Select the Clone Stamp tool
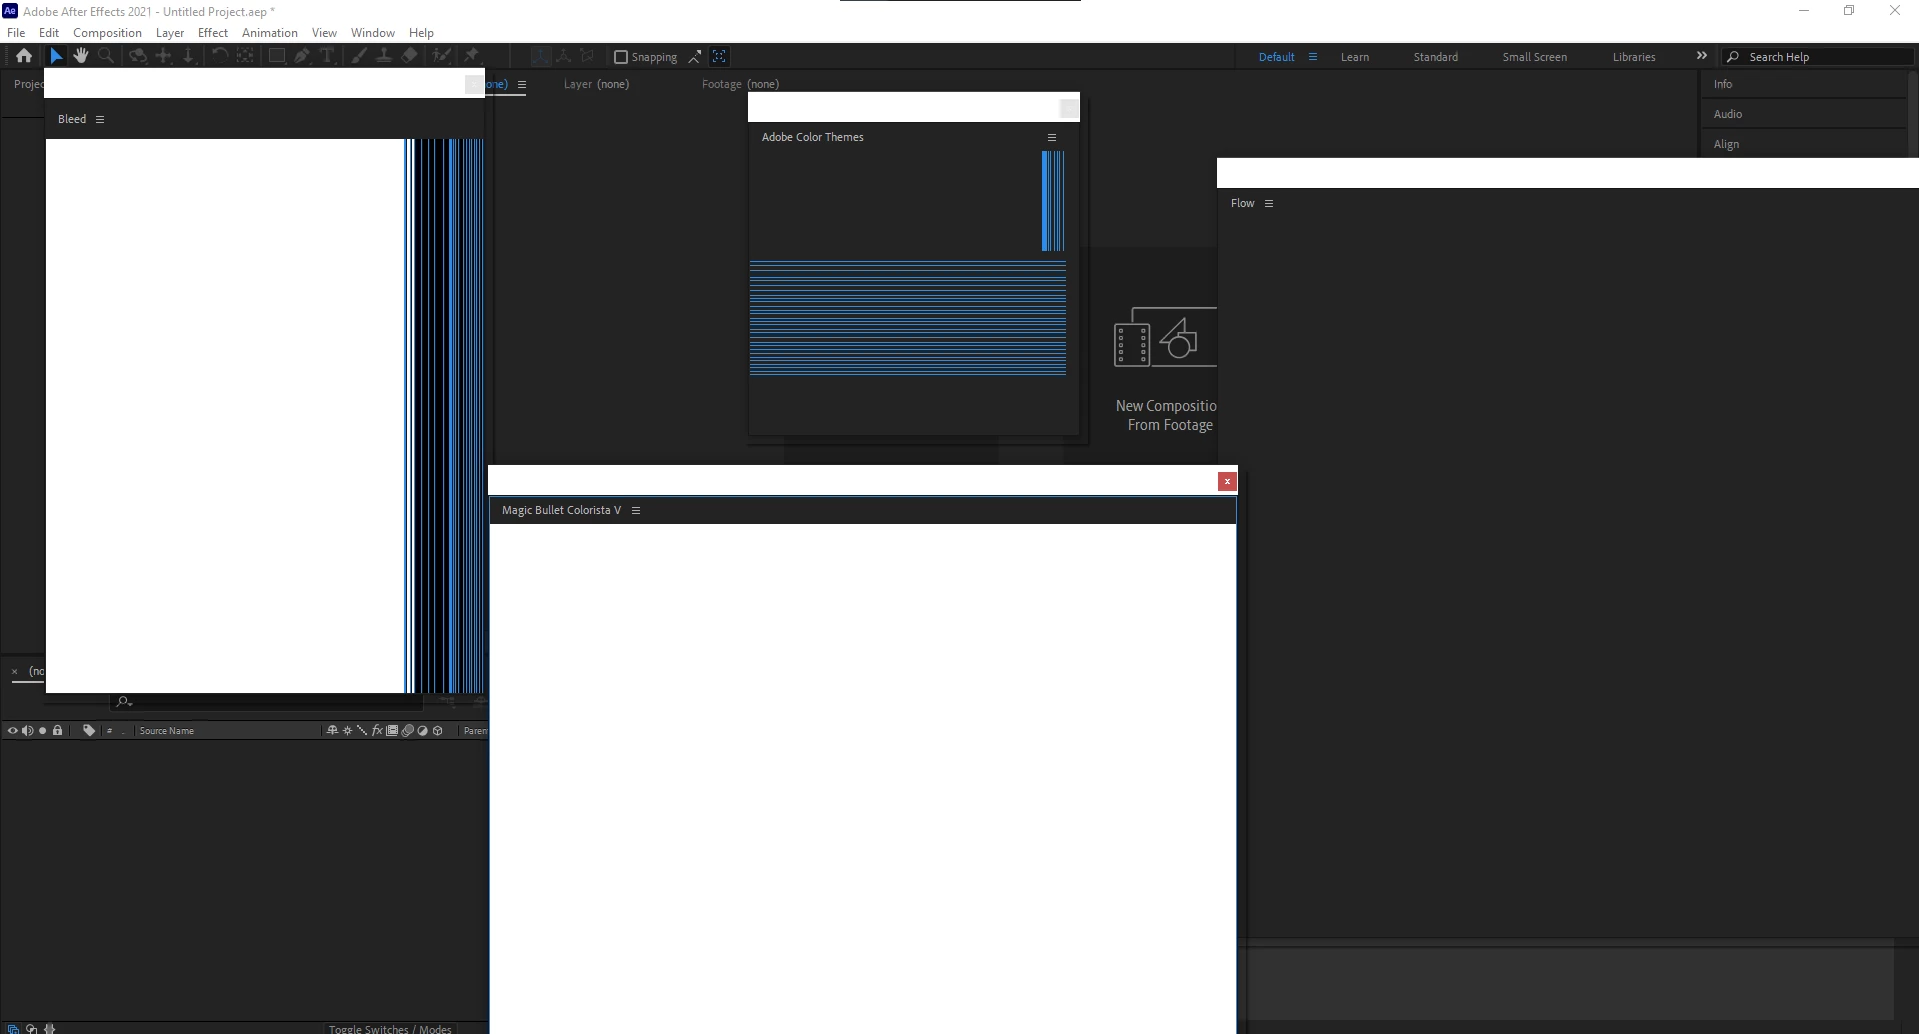Image resolution: width=1919 pixels, height=1034 pixels. pos(383,56)
